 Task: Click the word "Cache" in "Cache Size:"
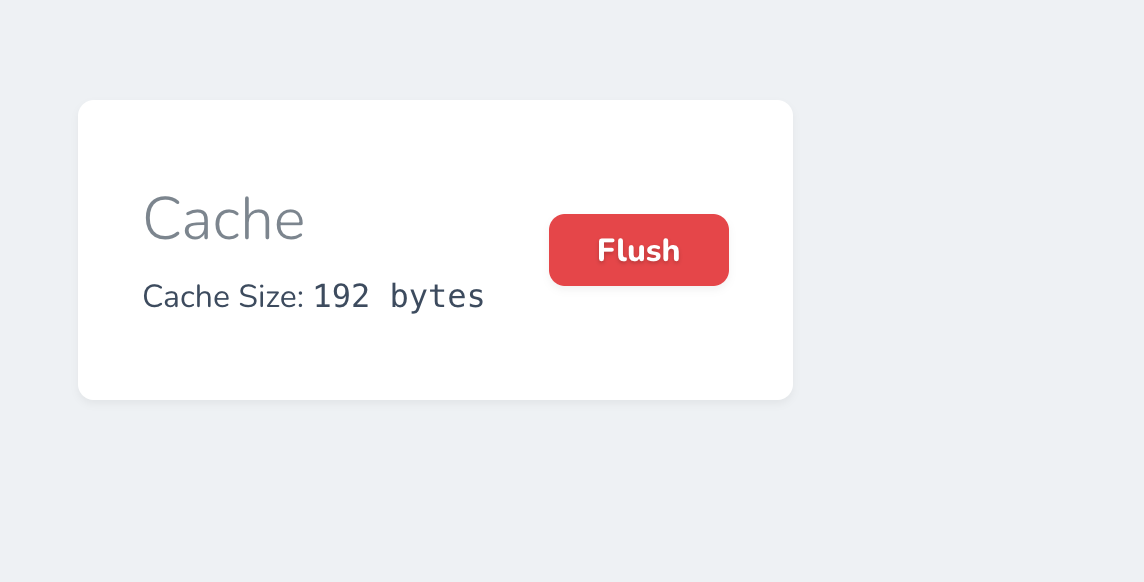173,297
